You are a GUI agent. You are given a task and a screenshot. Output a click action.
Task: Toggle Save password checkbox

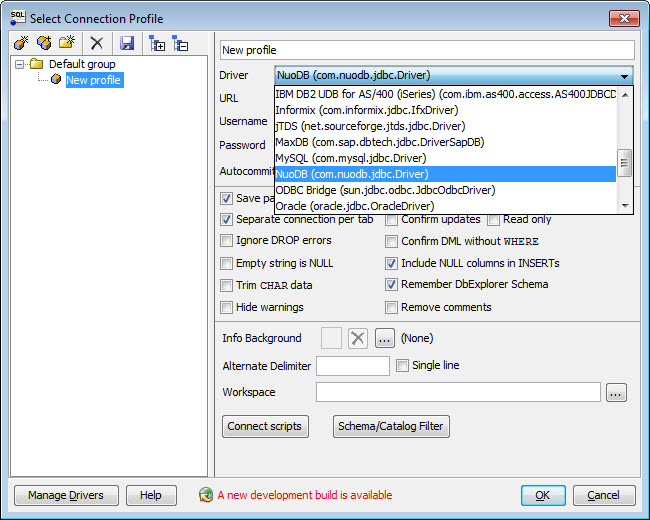click(226, 198)
